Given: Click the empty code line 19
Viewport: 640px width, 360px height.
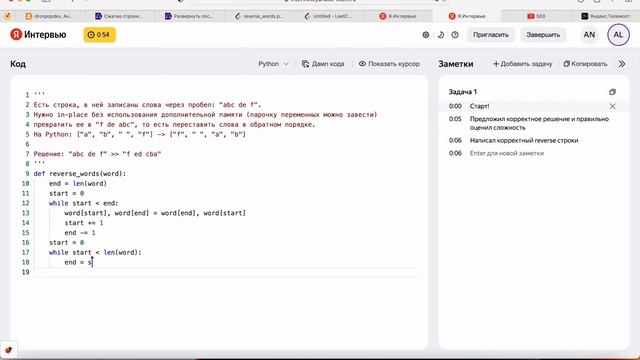Looking at the screenshot, I should click(227, 272).
